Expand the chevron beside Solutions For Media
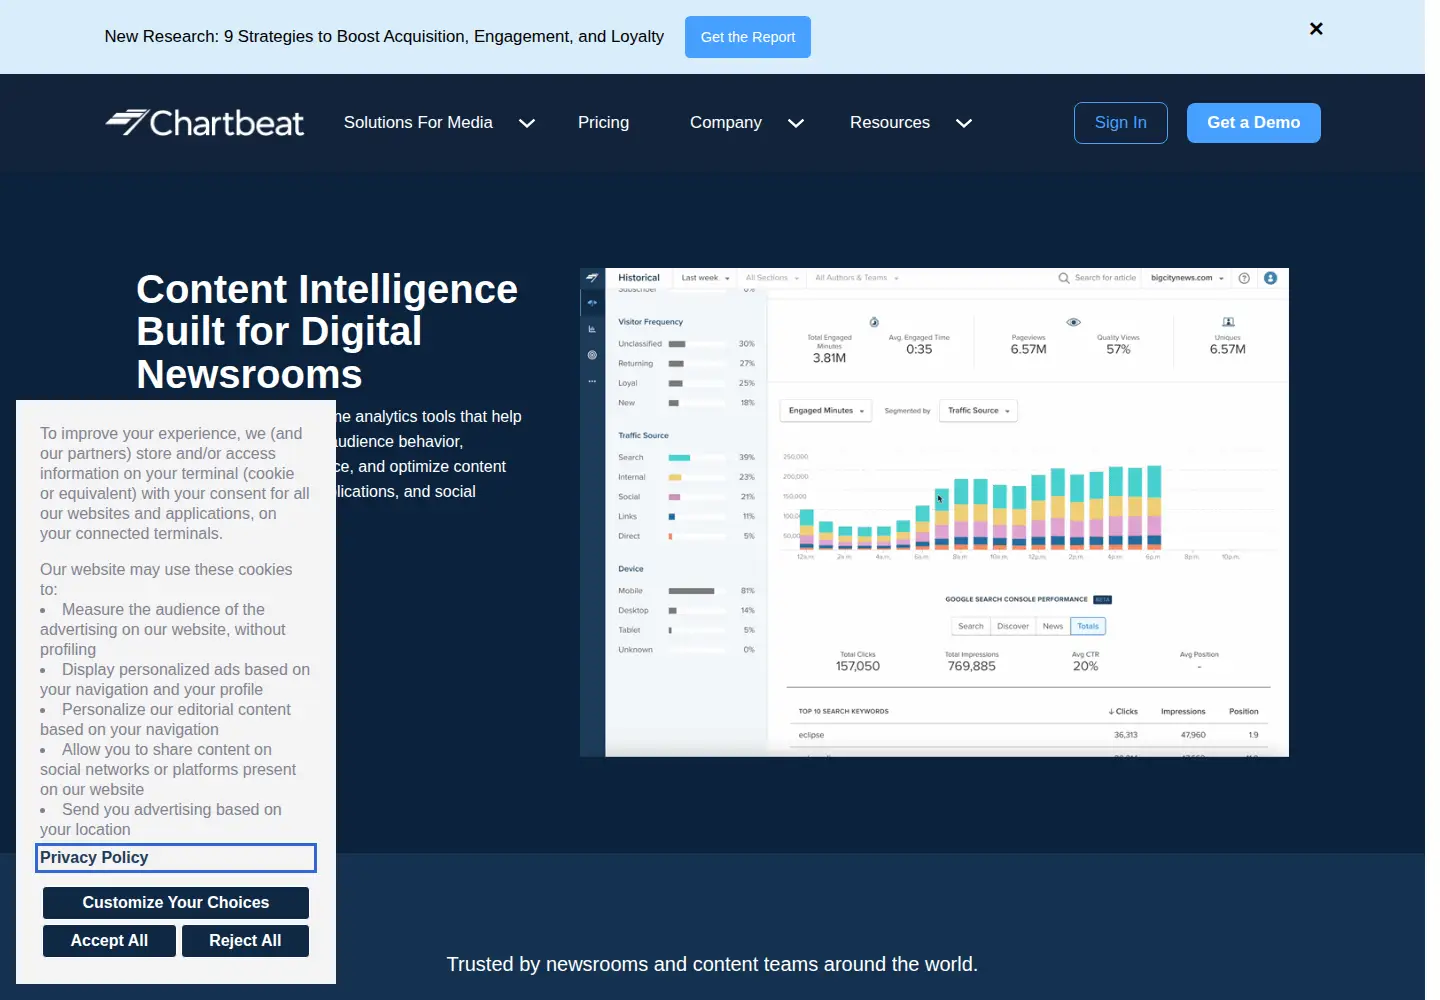Viewport: 1440px width, 1000px height. [x=527, y=123]
